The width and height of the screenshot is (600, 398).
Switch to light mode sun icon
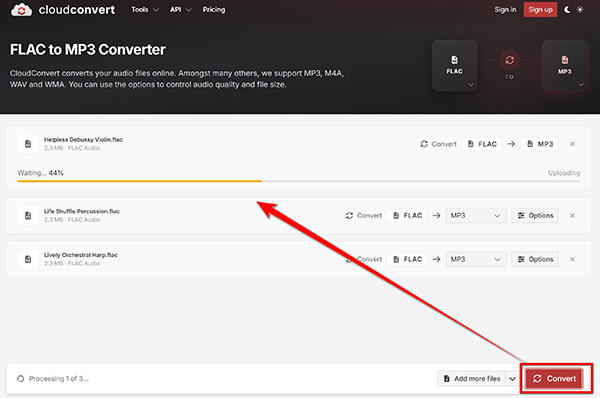pos(580,10)
